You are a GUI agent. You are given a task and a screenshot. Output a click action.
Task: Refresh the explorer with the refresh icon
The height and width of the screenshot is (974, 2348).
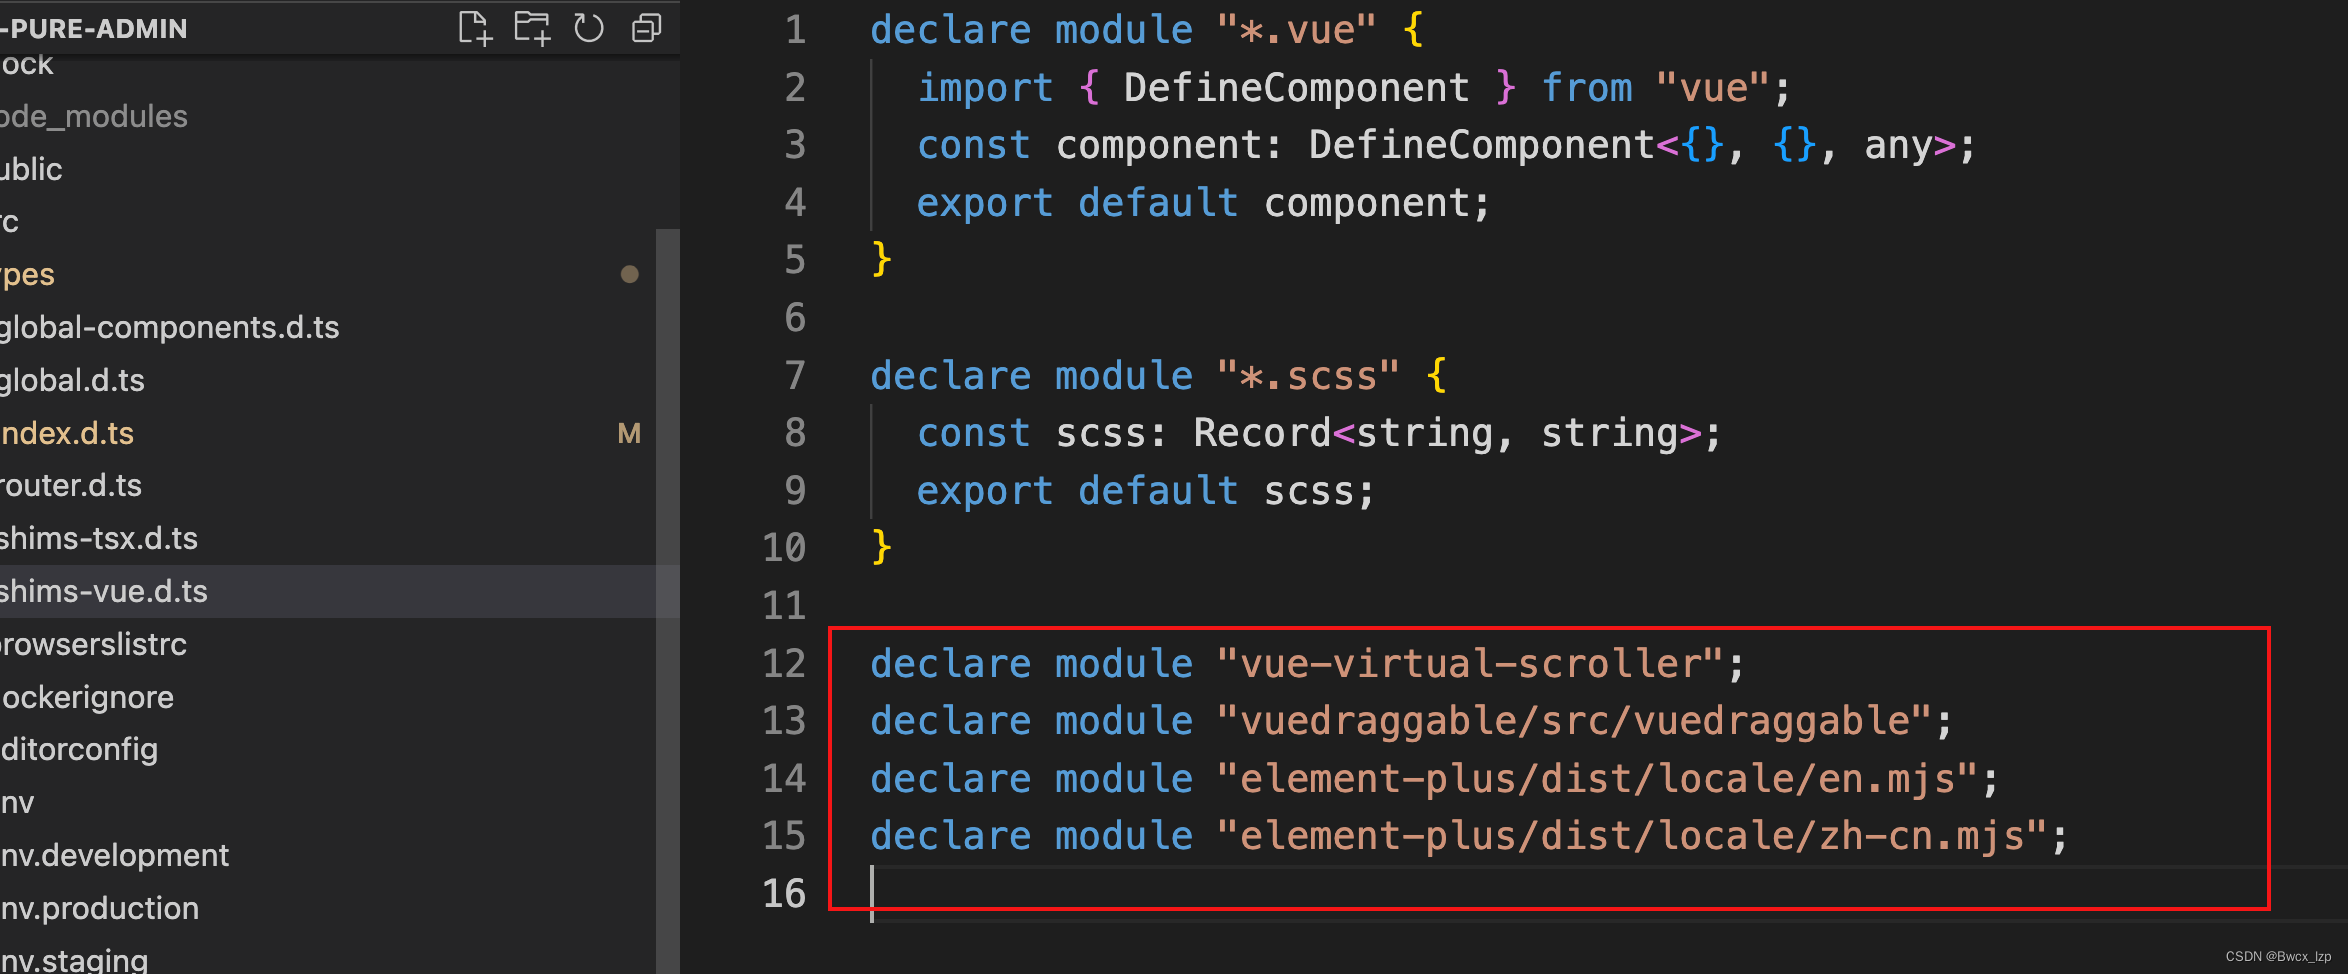point(589,28)
